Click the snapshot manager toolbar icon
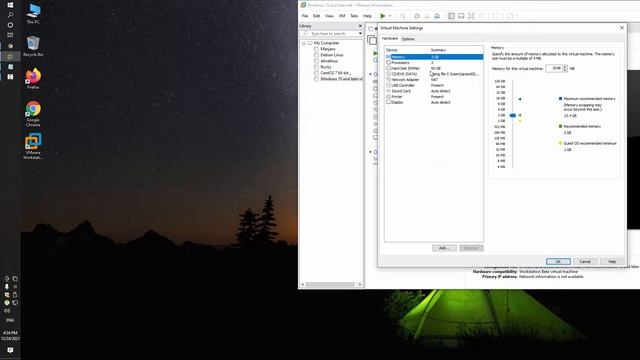The image size is (640, 360). 437,16
